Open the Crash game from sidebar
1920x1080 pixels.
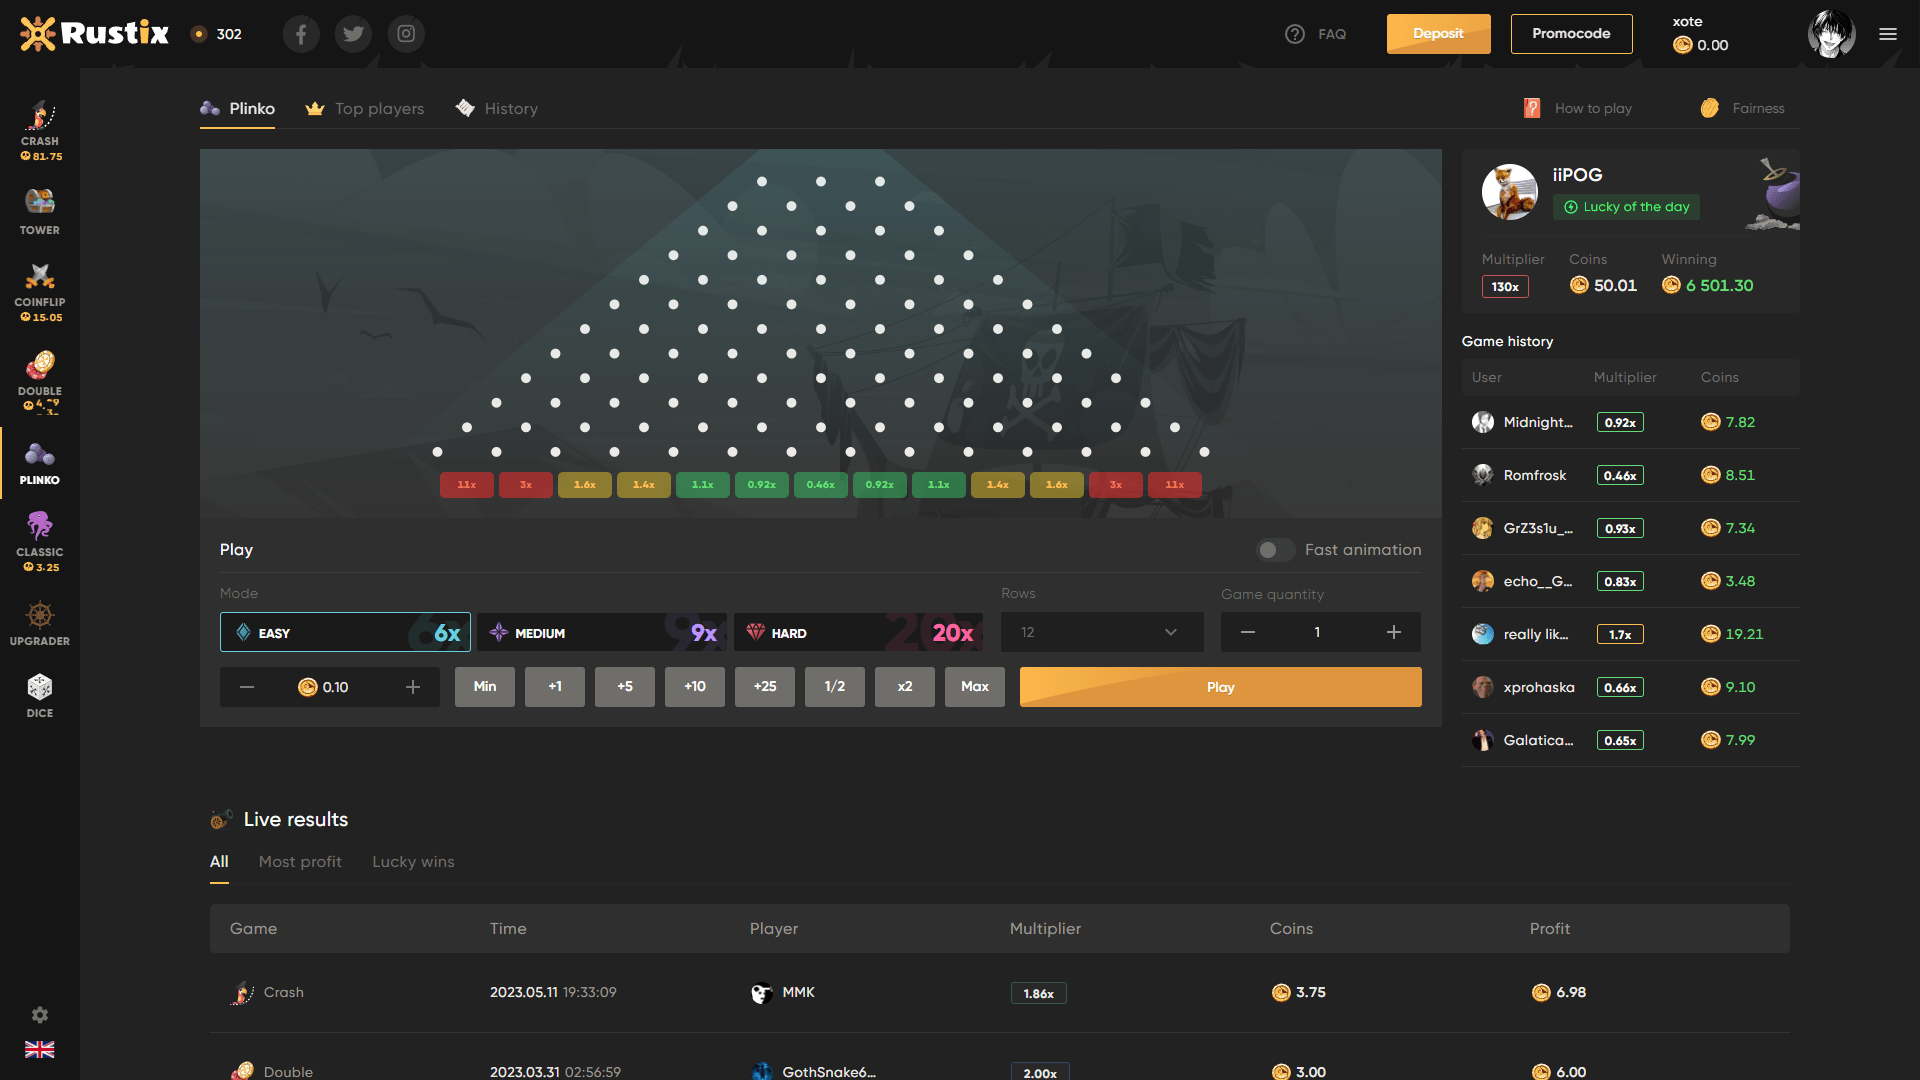click(x=40, y=130)
